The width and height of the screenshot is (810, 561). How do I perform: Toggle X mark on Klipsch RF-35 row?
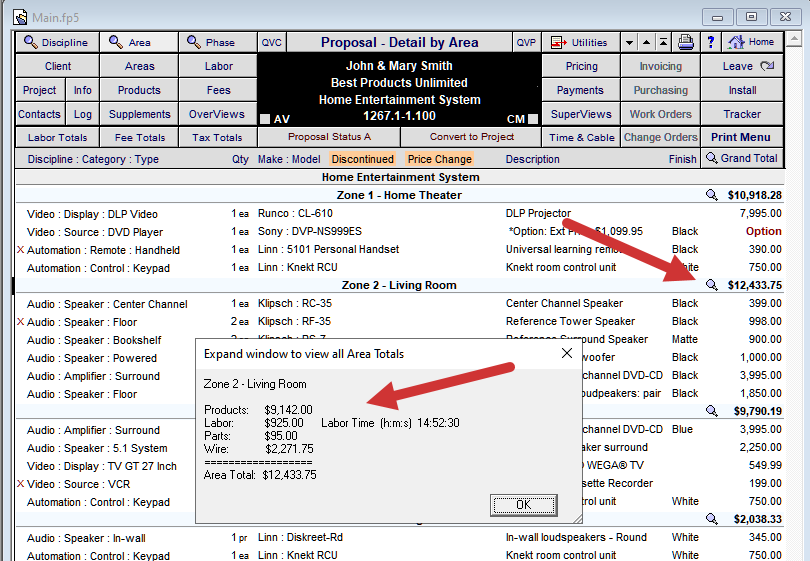coord(21,322)
